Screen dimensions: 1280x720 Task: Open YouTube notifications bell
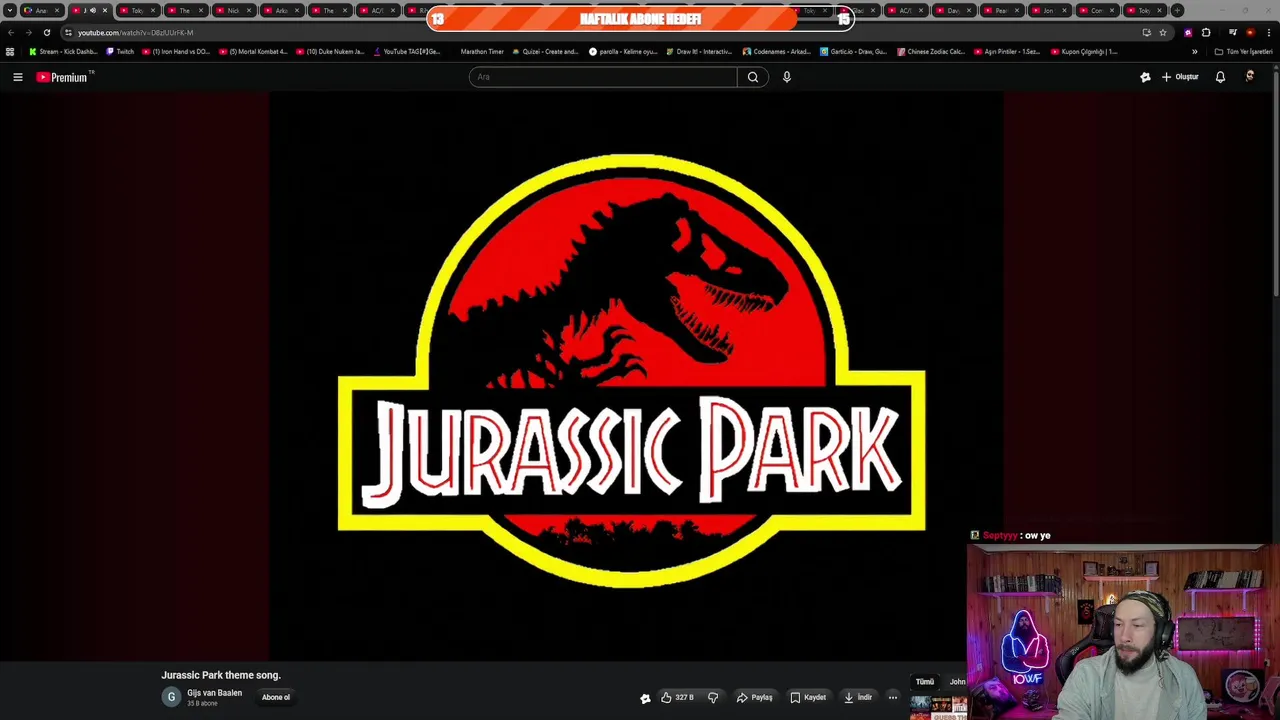tap(1220, 77)
